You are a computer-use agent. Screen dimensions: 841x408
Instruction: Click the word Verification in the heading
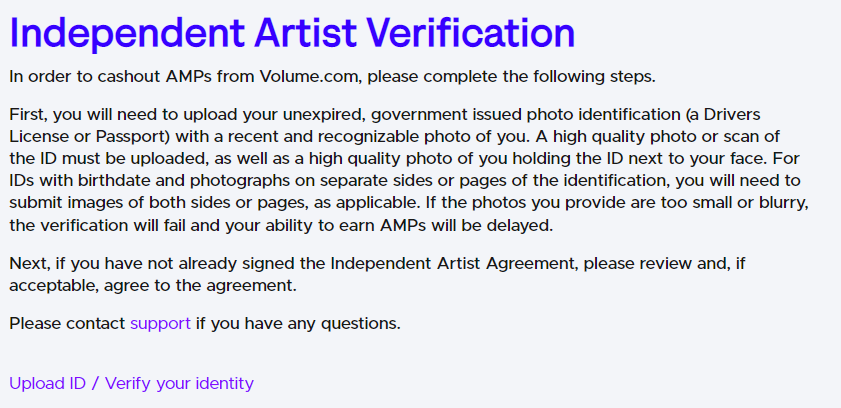click(470, 32)
